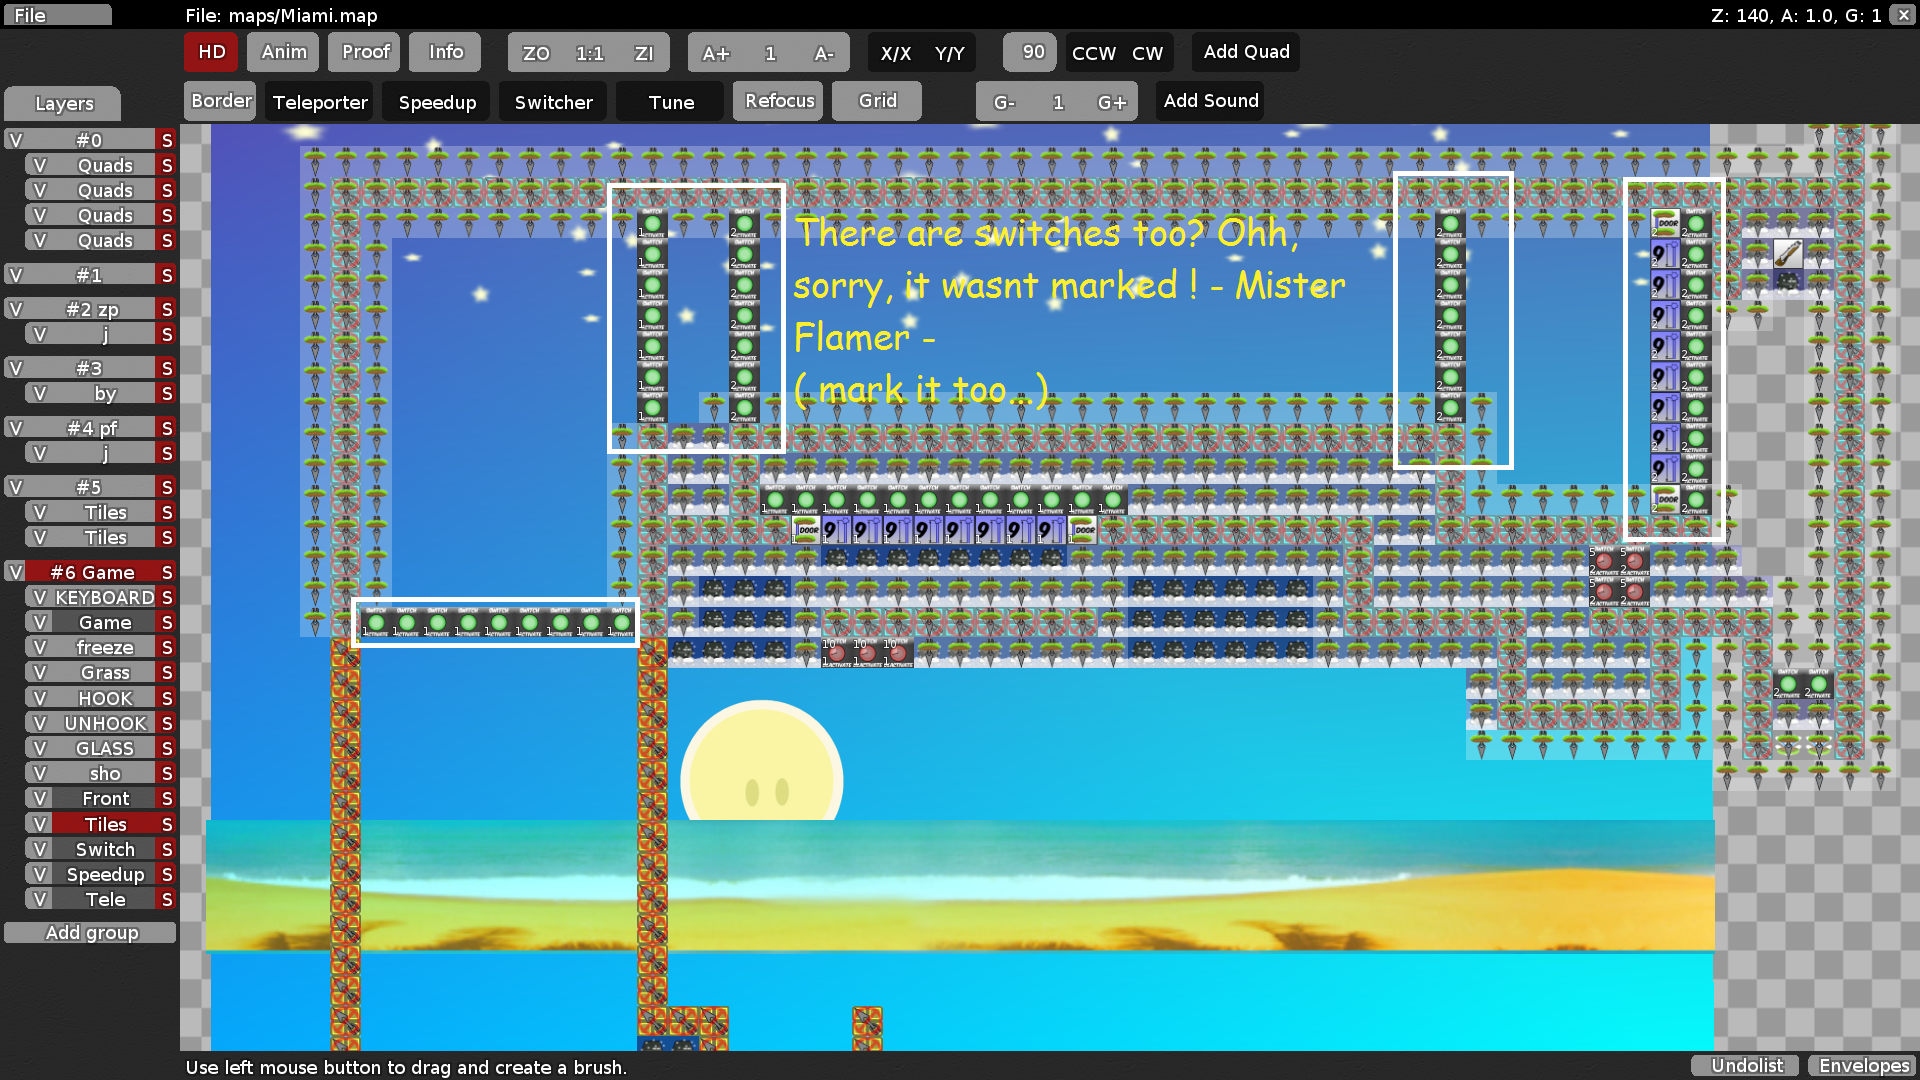Increase grid size with G+
Viewport: 1920px width, 1080px height.
[x=1111, y=102]
